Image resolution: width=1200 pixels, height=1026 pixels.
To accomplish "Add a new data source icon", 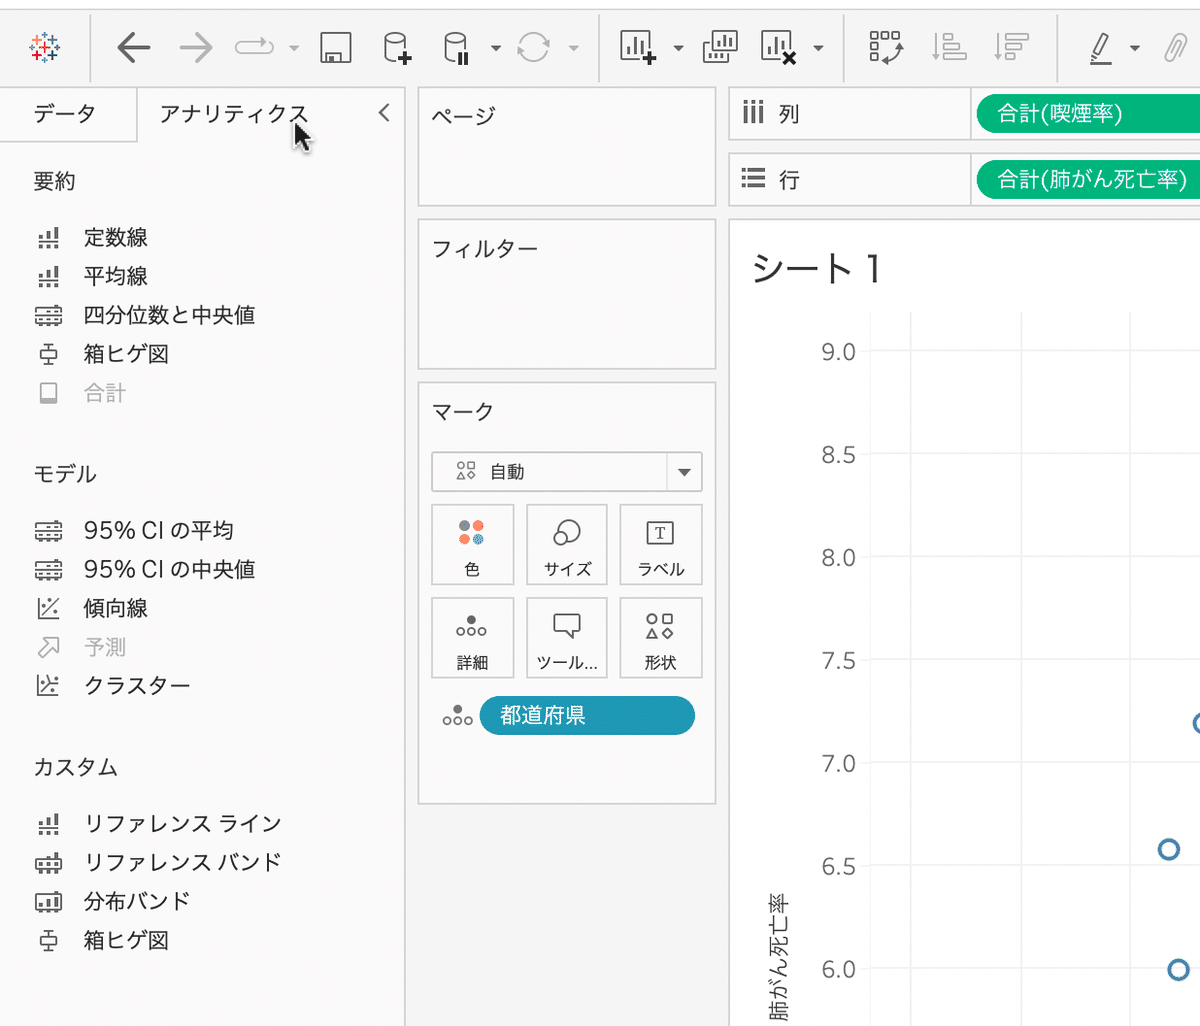I will [397, 47].
